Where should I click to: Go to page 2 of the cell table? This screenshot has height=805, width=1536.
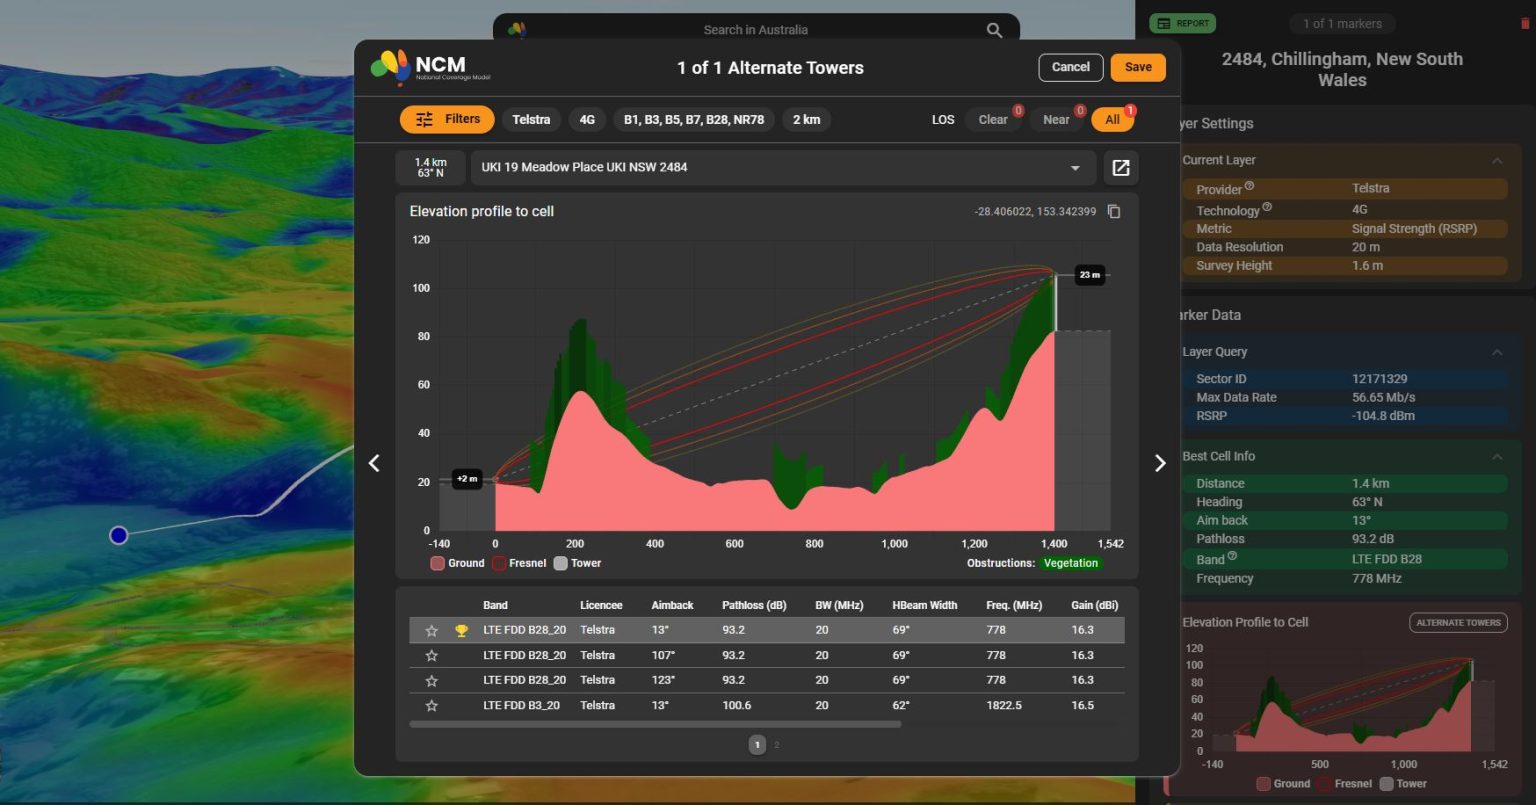(777, 744)
